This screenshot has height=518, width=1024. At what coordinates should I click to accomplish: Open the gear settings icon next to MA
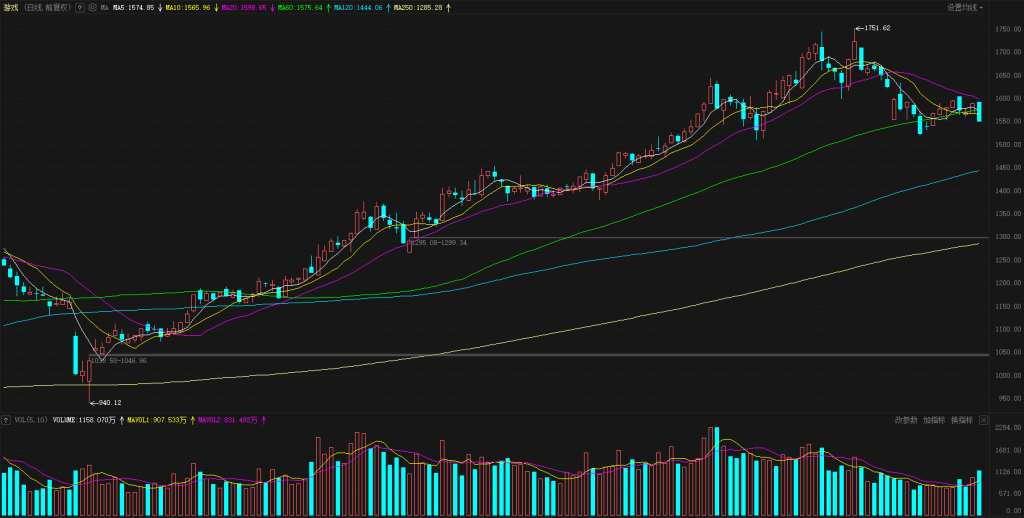click(92, 7)
